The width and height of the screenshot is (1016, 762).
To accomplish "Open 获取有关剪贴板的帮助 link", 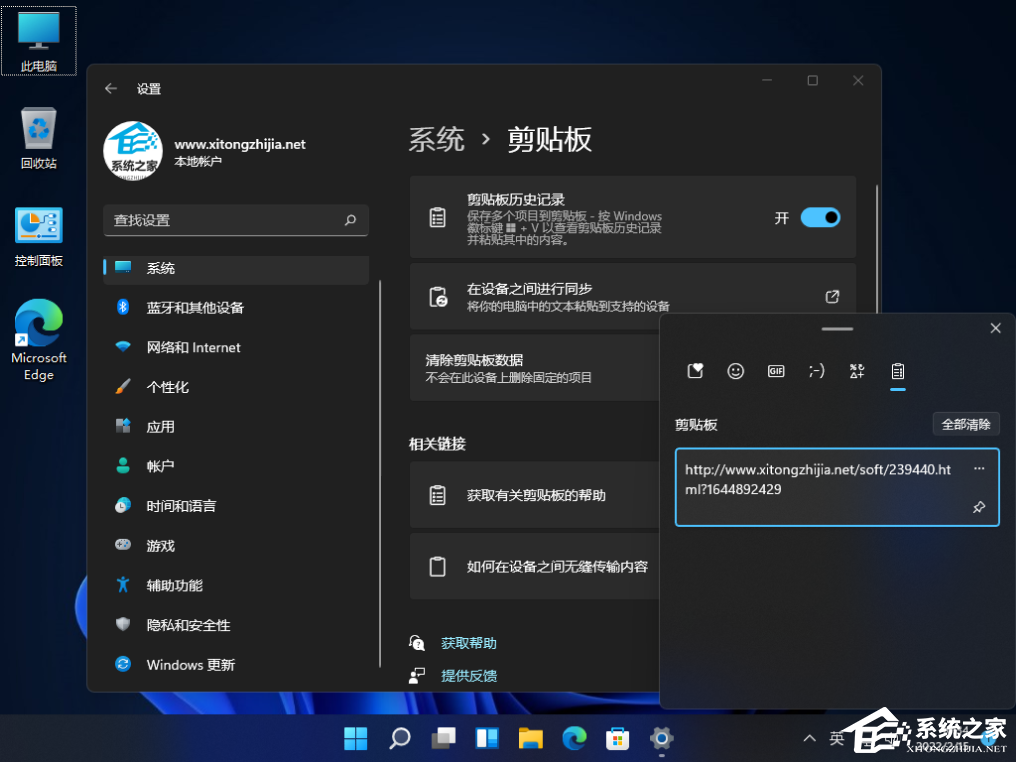I will pos(535,495).
